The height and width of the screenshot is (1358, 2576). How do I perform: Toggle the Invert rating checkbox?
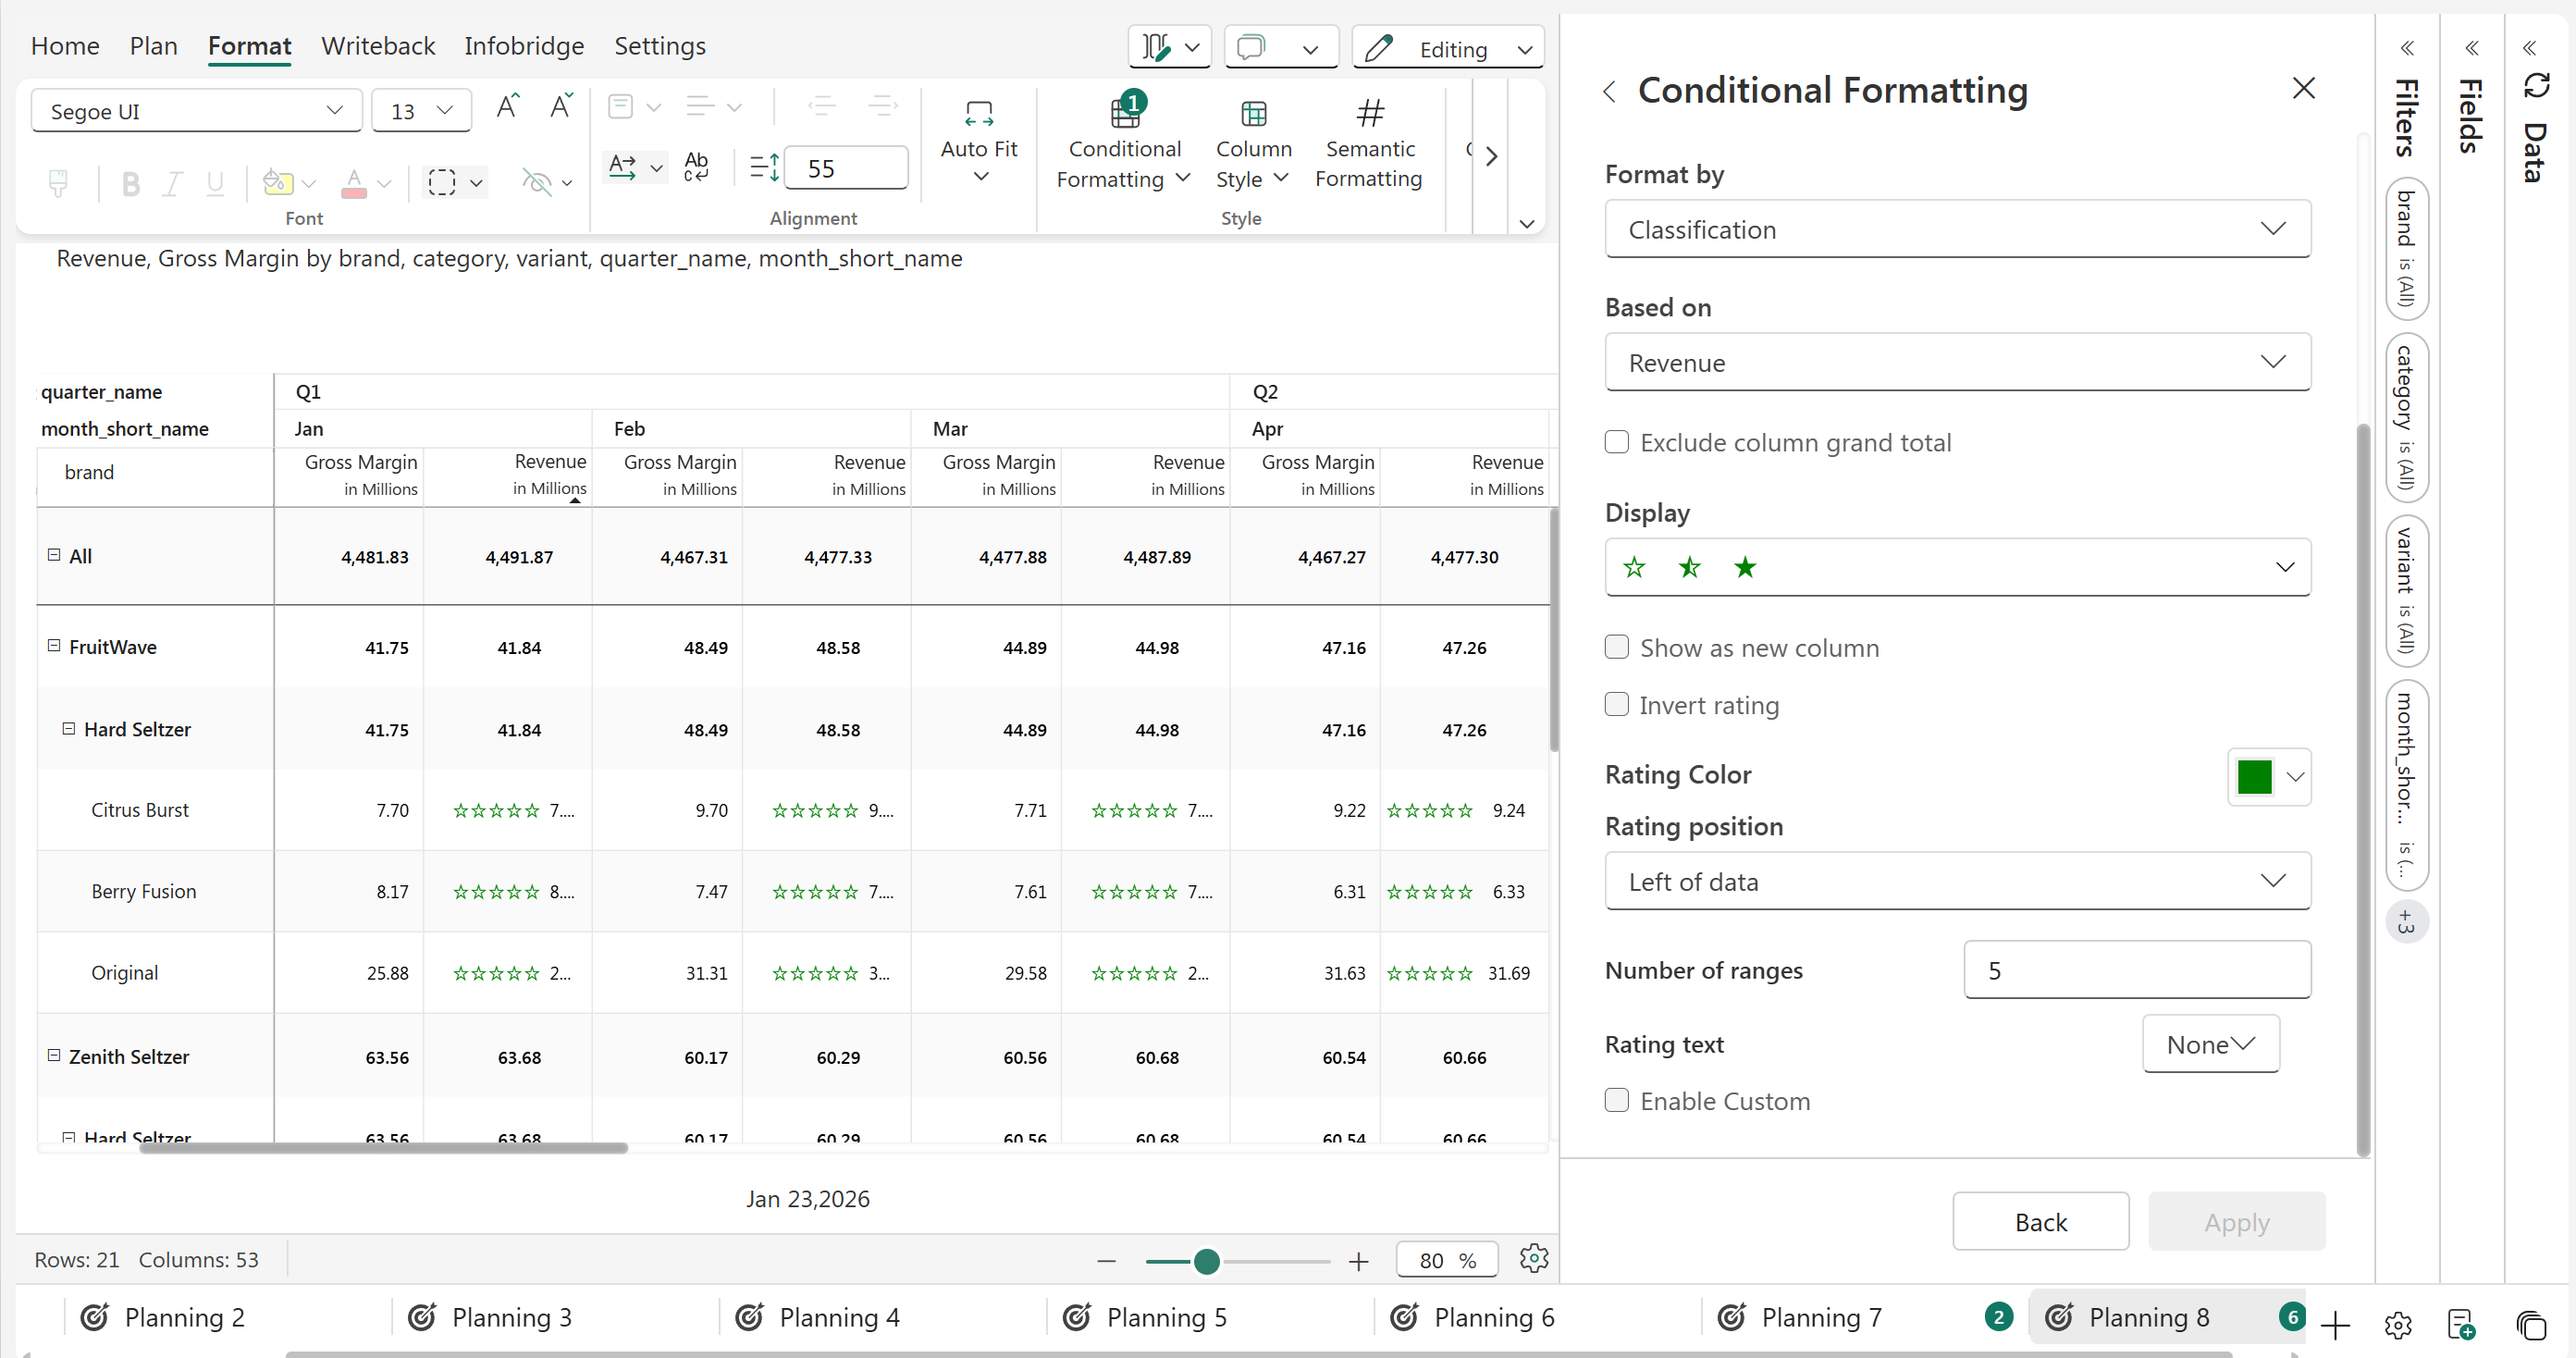coord(1616,704)
